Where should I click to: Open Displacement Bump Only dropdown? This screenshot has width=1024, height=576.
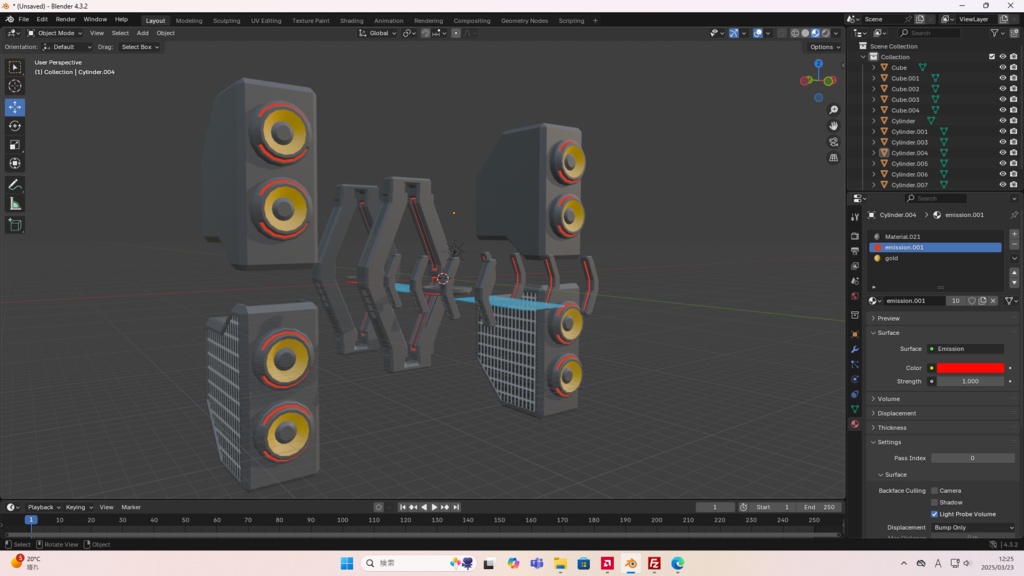973,528
